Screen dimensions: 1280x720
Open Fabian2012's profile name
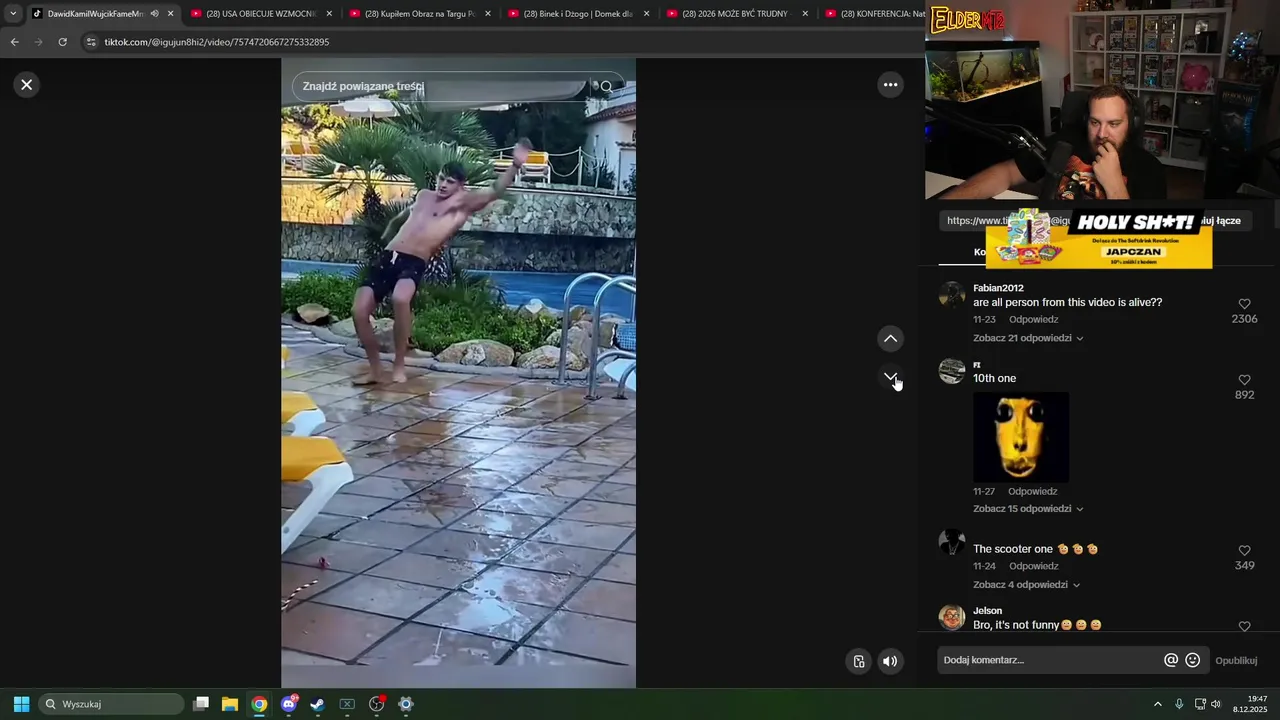point(998,288)
